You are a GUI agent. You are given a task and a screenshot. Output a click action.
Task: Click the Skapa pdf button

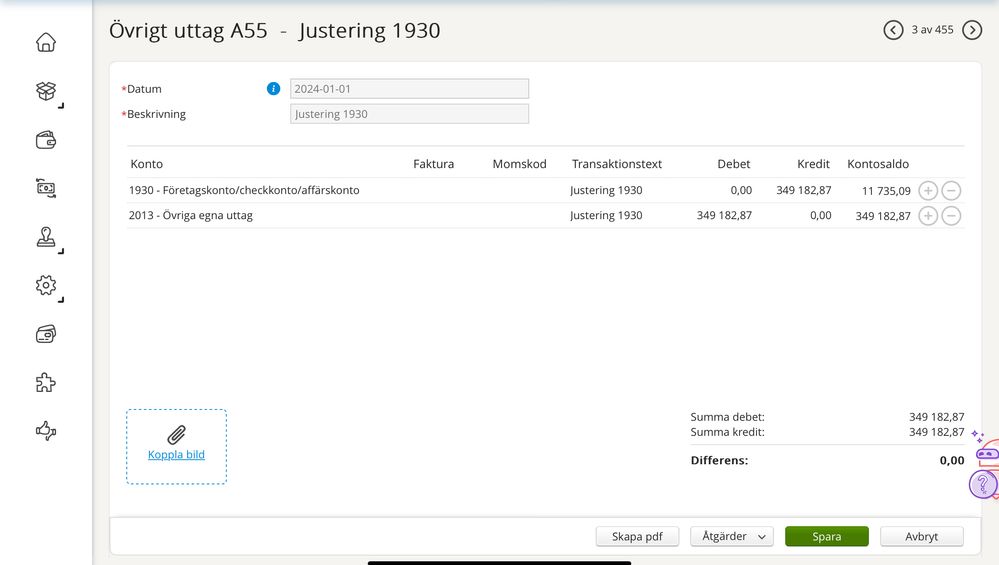click(637, 537)
